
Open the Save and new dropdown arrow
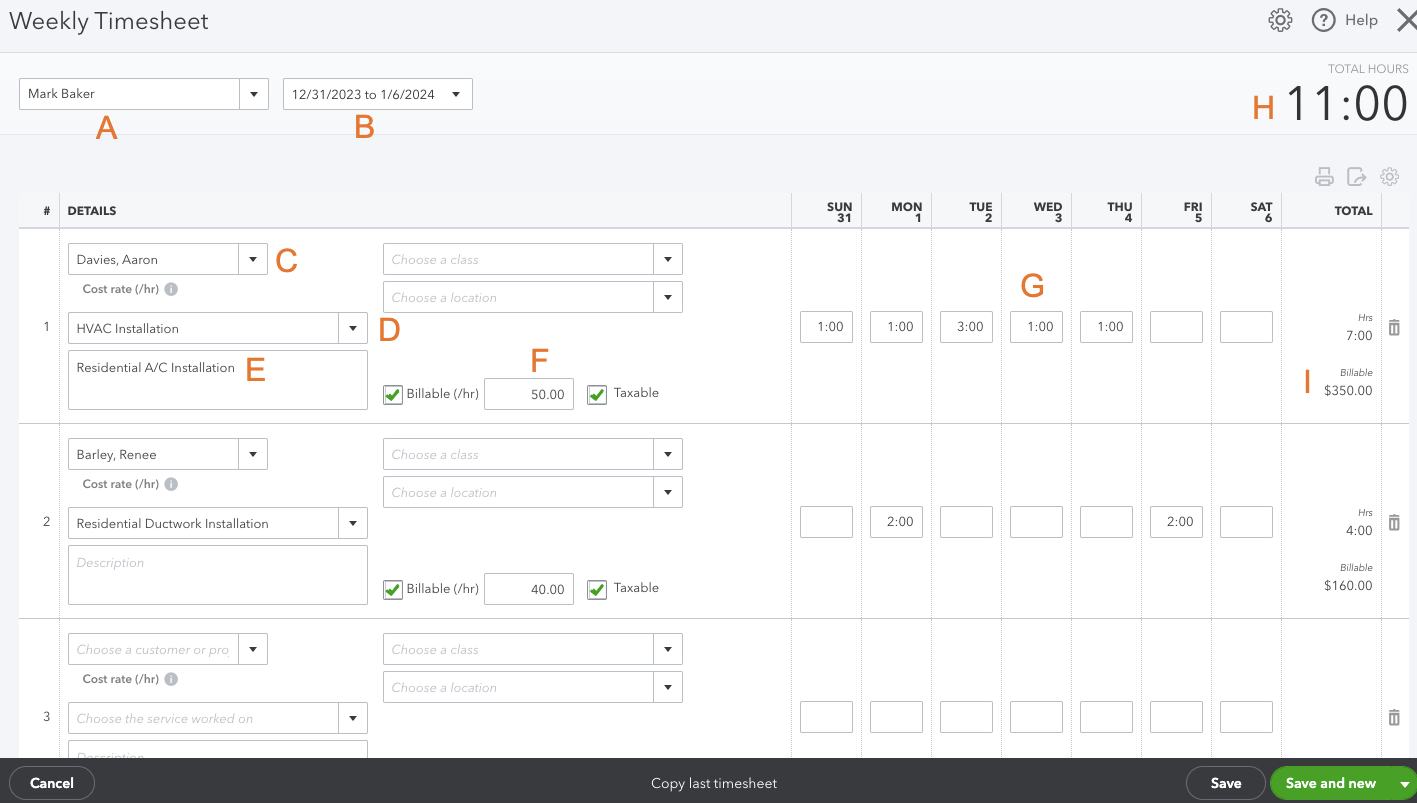click(1404, 782)
